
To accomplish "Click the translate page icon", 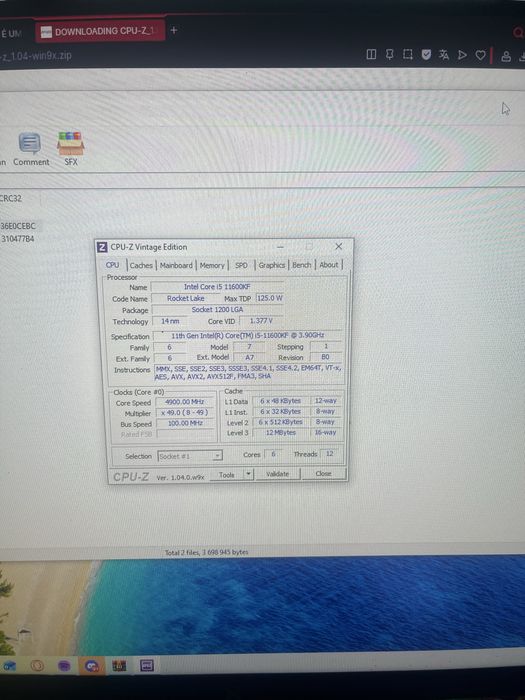I will (444, 55).
